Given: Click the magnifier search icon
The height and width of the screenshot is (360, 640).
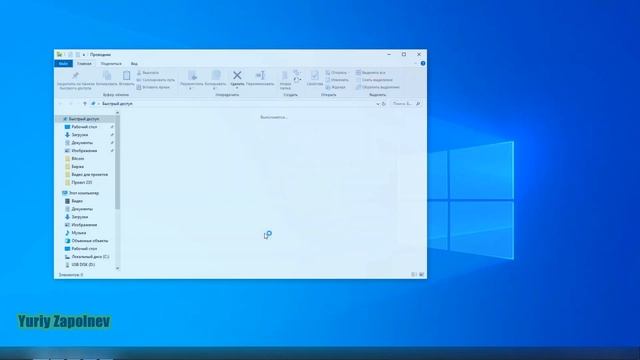Looking at the screenshot, I should point(418,104).
